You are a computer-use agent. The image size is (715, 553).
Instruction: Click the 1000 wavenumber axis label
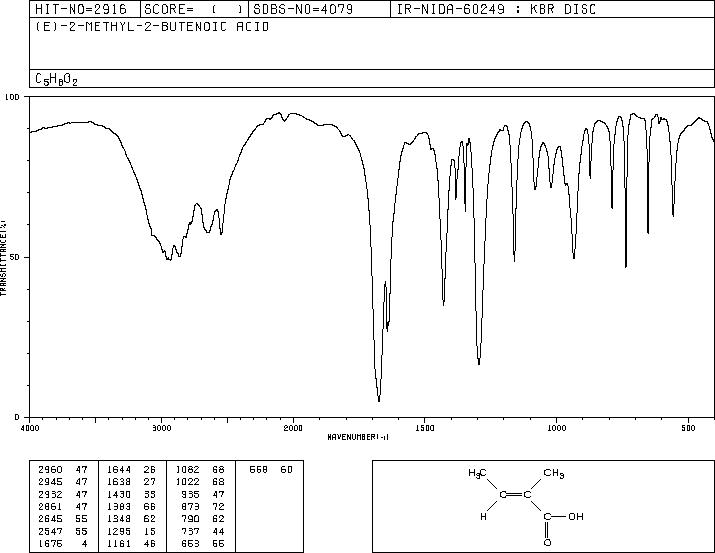556,428
